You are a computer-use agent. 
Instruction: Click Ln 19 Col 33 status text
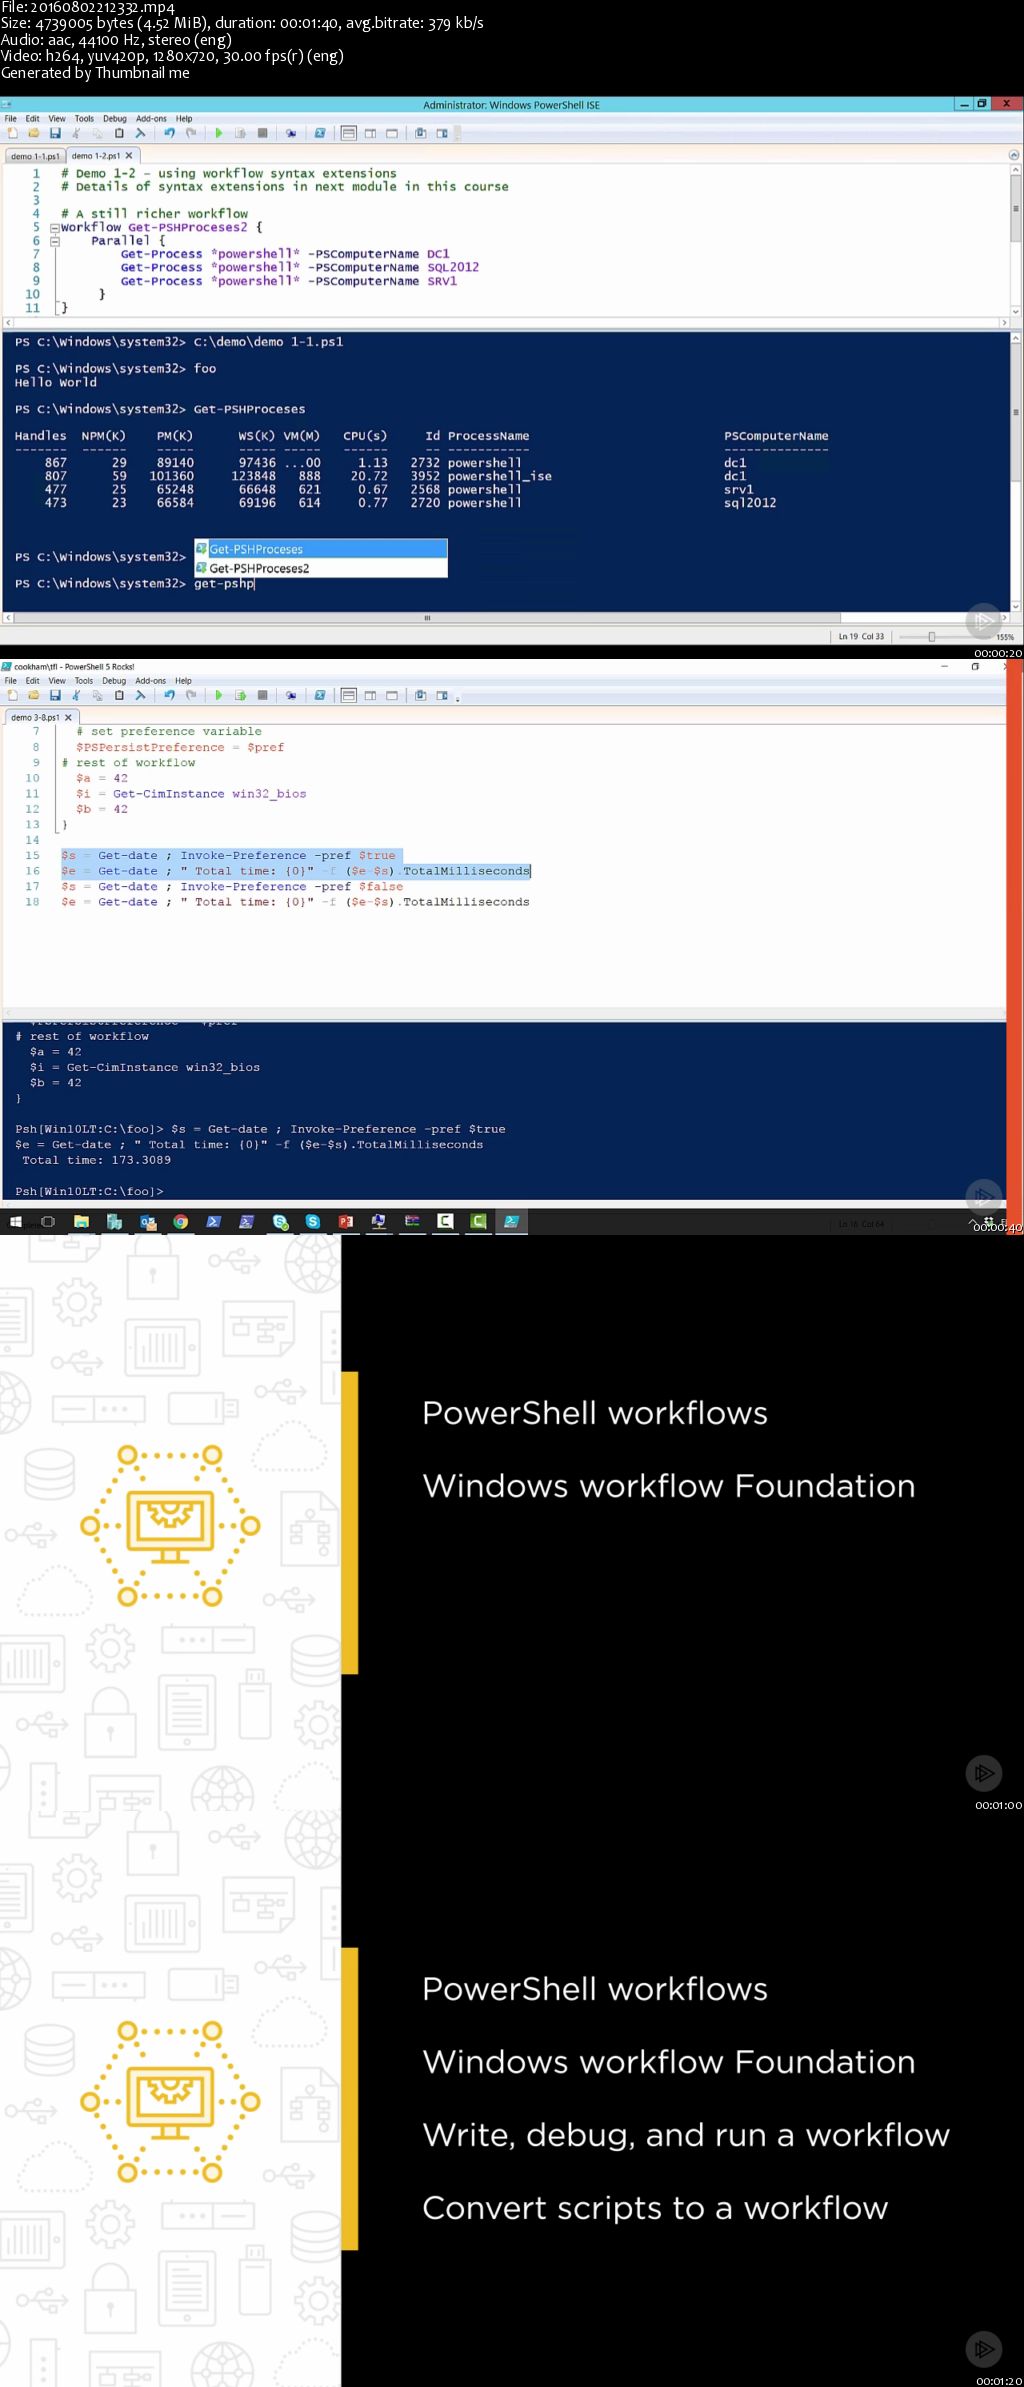(x=861, y=637)
